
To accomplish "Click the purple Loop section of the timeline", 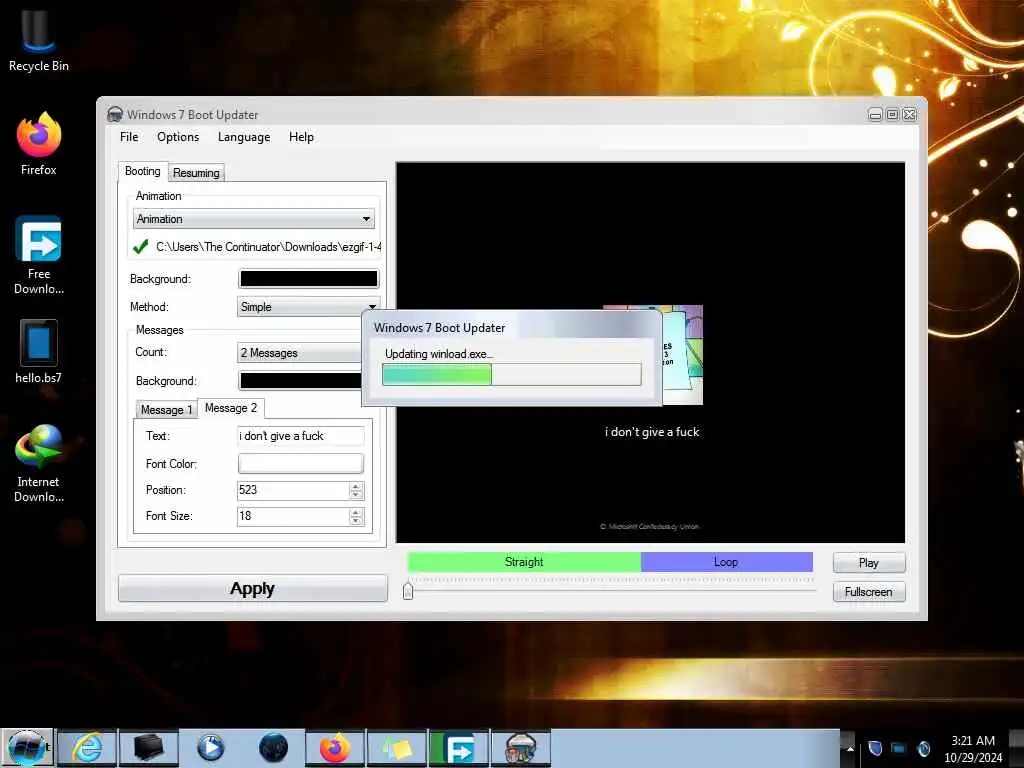I will point(726,562).
